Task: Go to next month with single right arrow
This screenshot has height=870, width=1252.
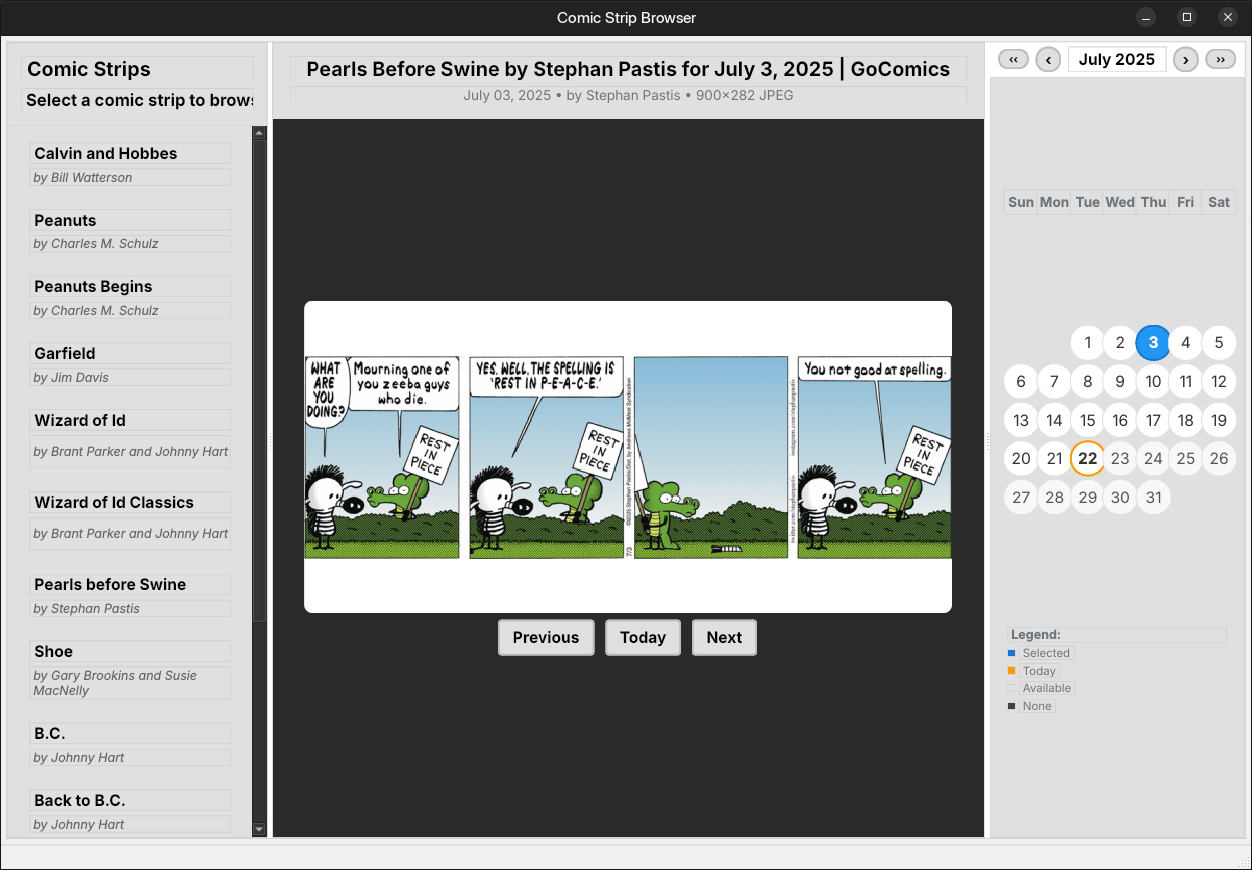Action: (x=1185, y=60)
